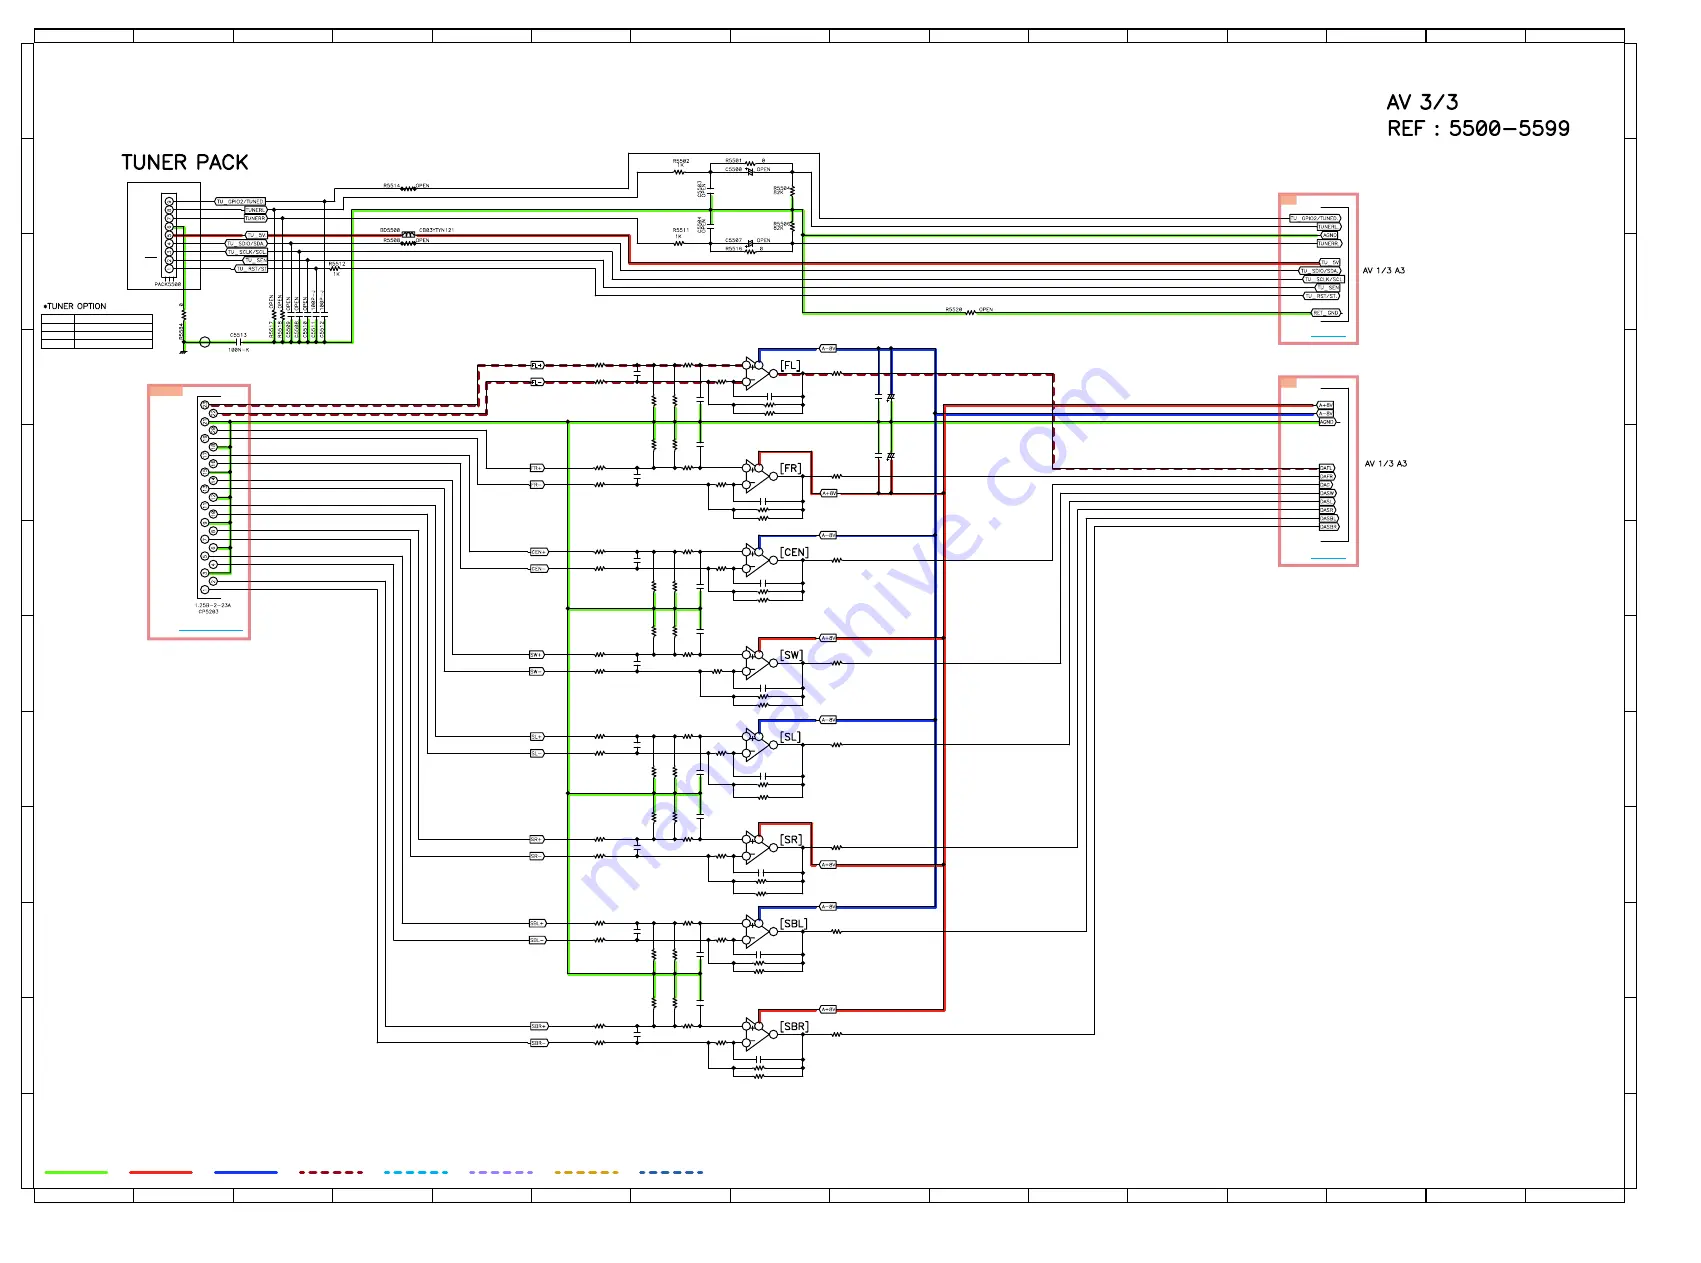
Task: Click the [SBL] channel label
Action: tap(793, 924)
